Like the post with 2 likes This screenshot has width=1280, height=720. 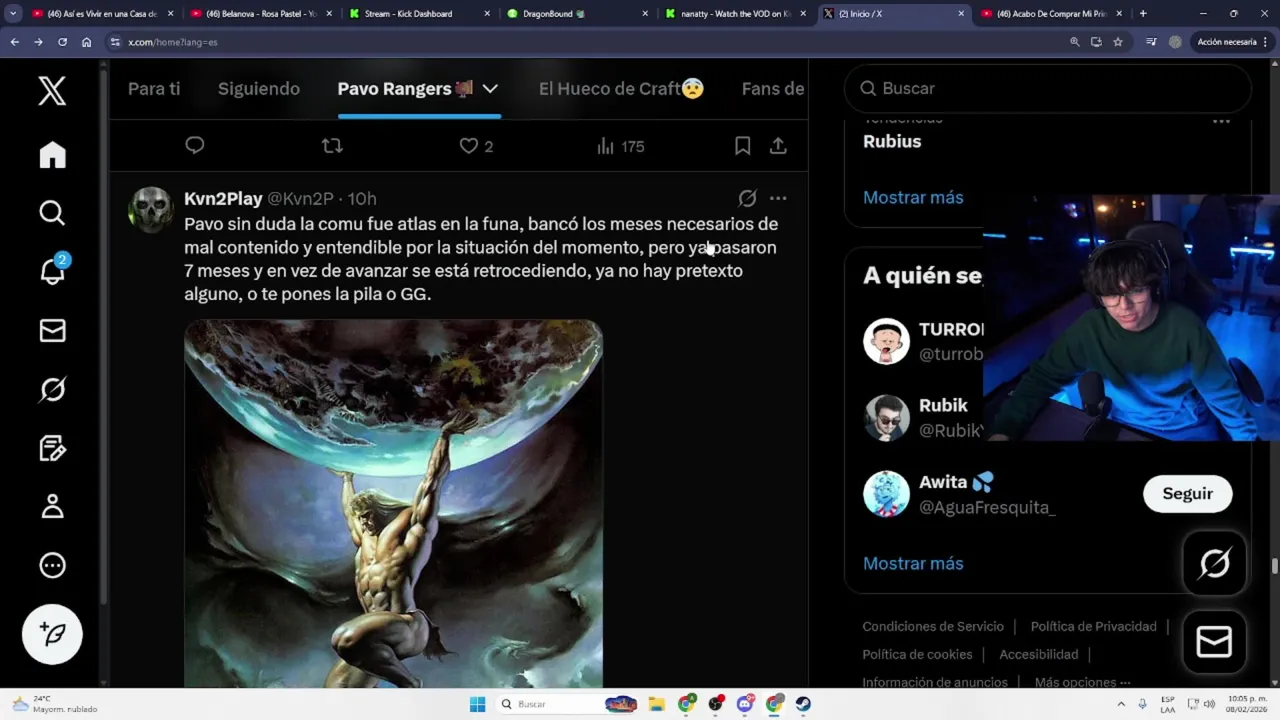click(476, 146)
